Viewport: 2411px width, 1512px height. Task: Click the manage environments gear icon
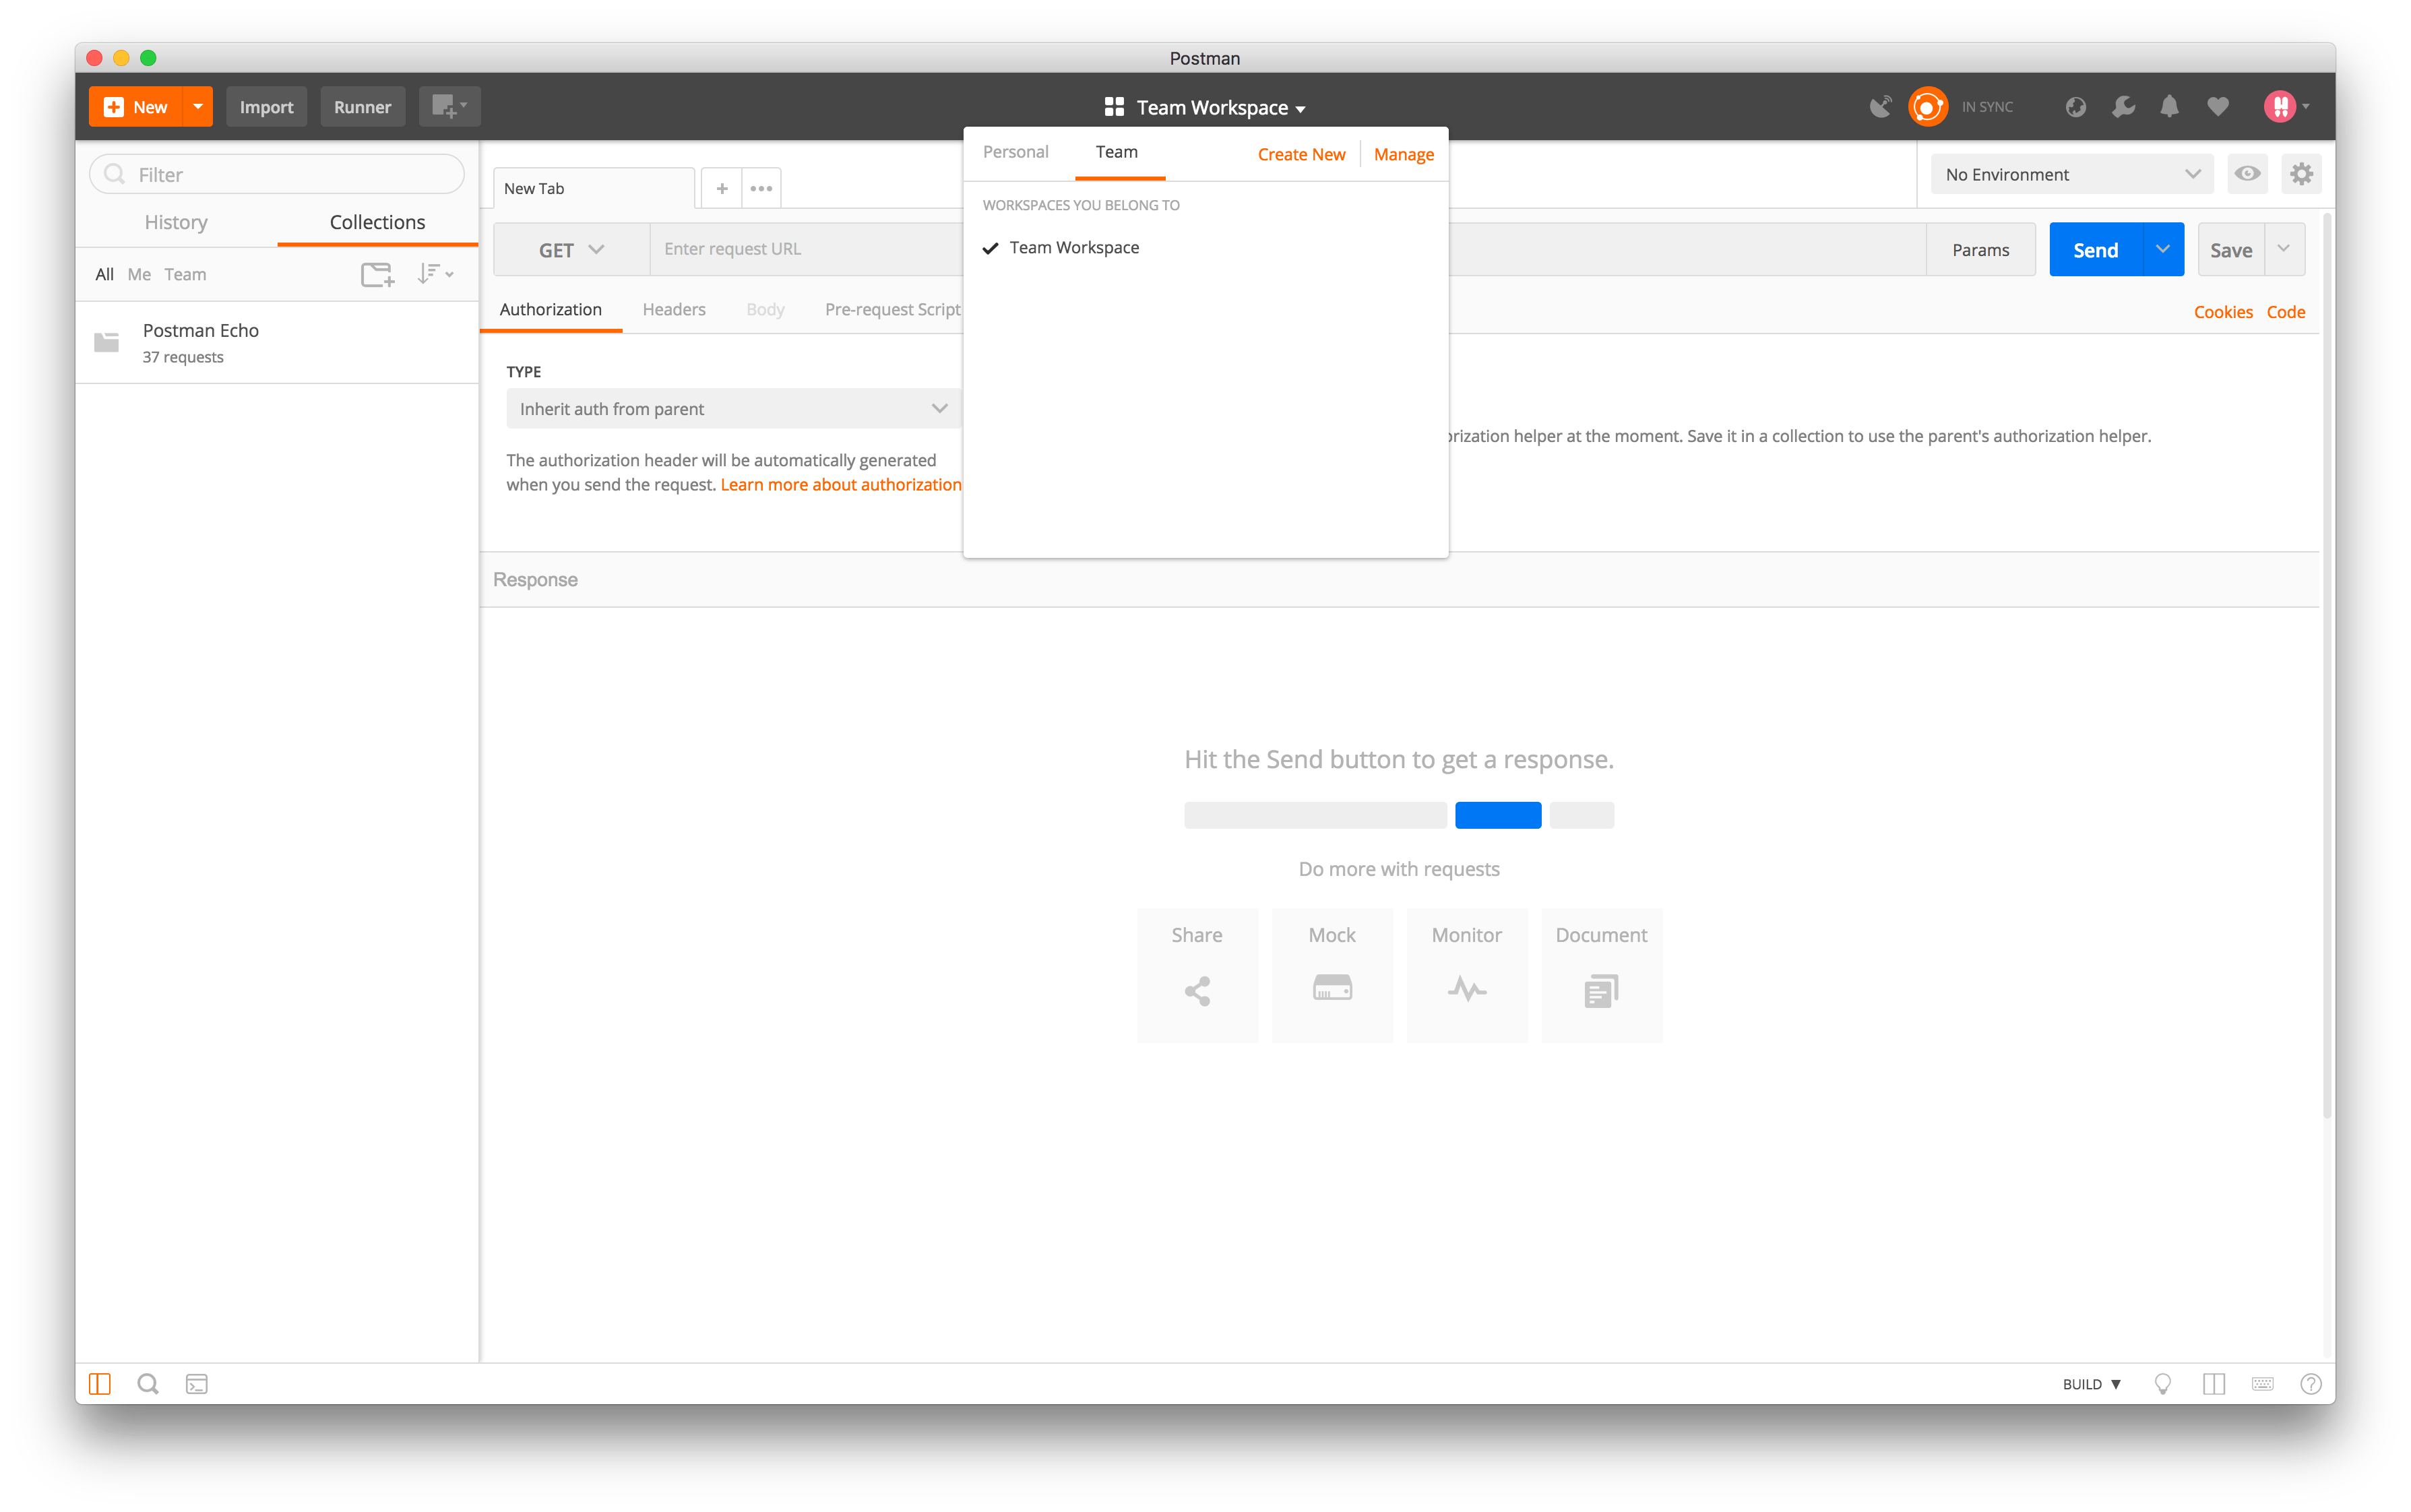tap(2301, 174)
